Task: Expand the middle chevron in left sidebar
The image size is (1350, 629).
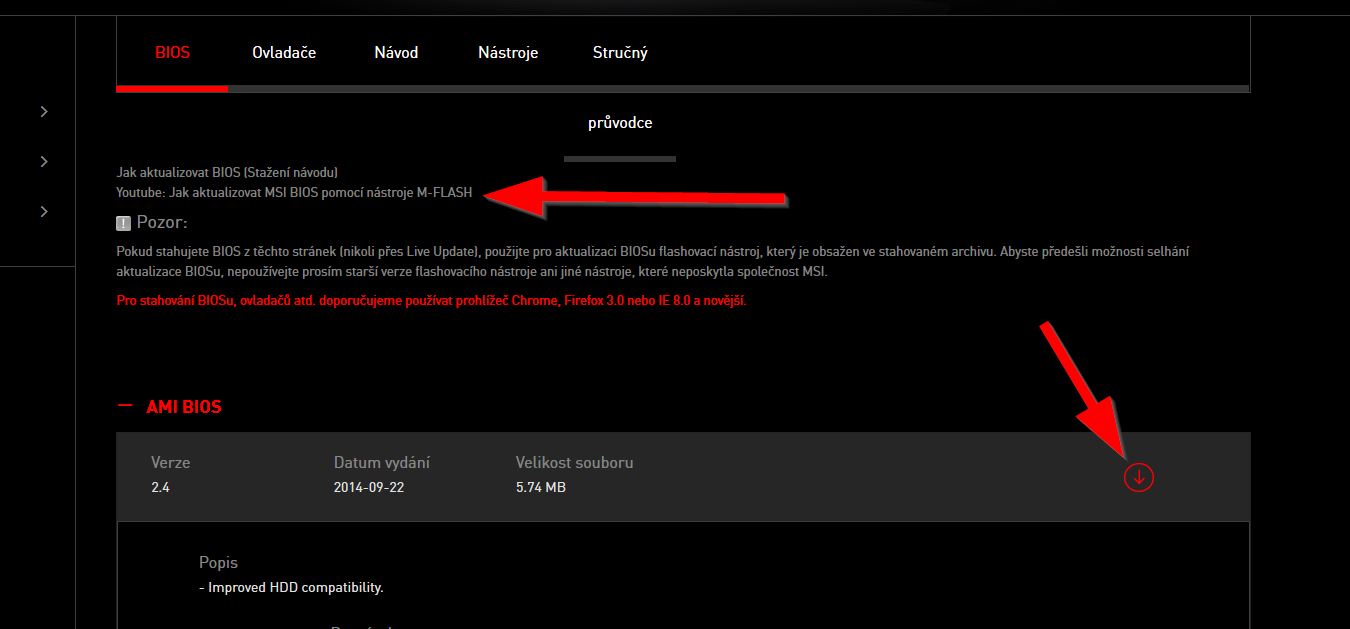Action: click(44, 161)
